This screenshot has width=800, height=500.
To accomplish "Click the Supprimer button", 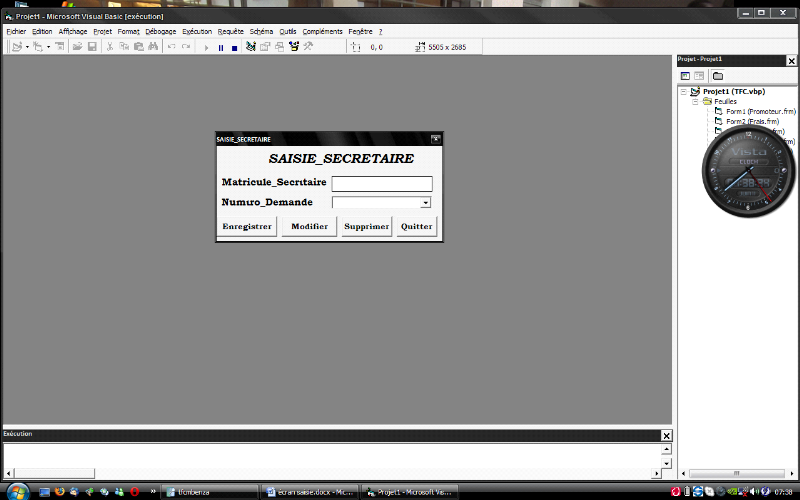I will click(x=366, y=227).
